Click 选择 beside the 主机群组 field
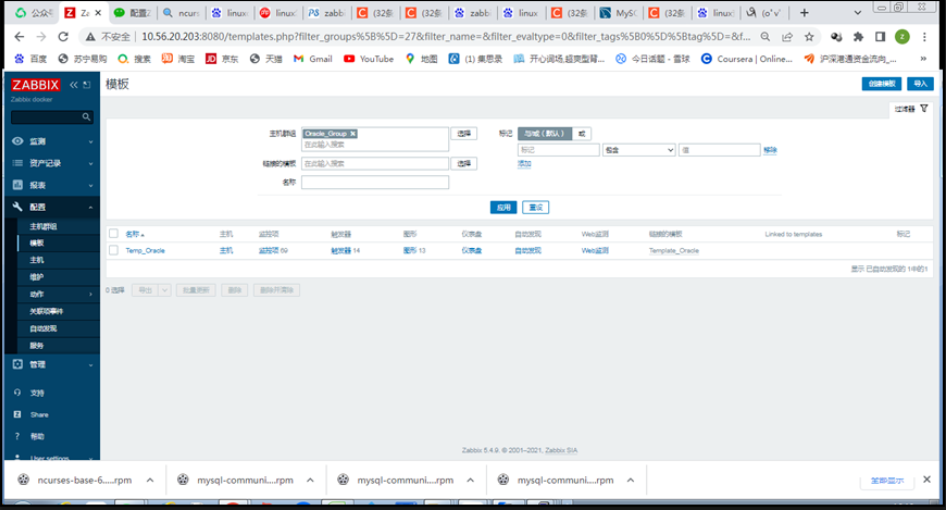948x510 pixels. pos(464,134)
